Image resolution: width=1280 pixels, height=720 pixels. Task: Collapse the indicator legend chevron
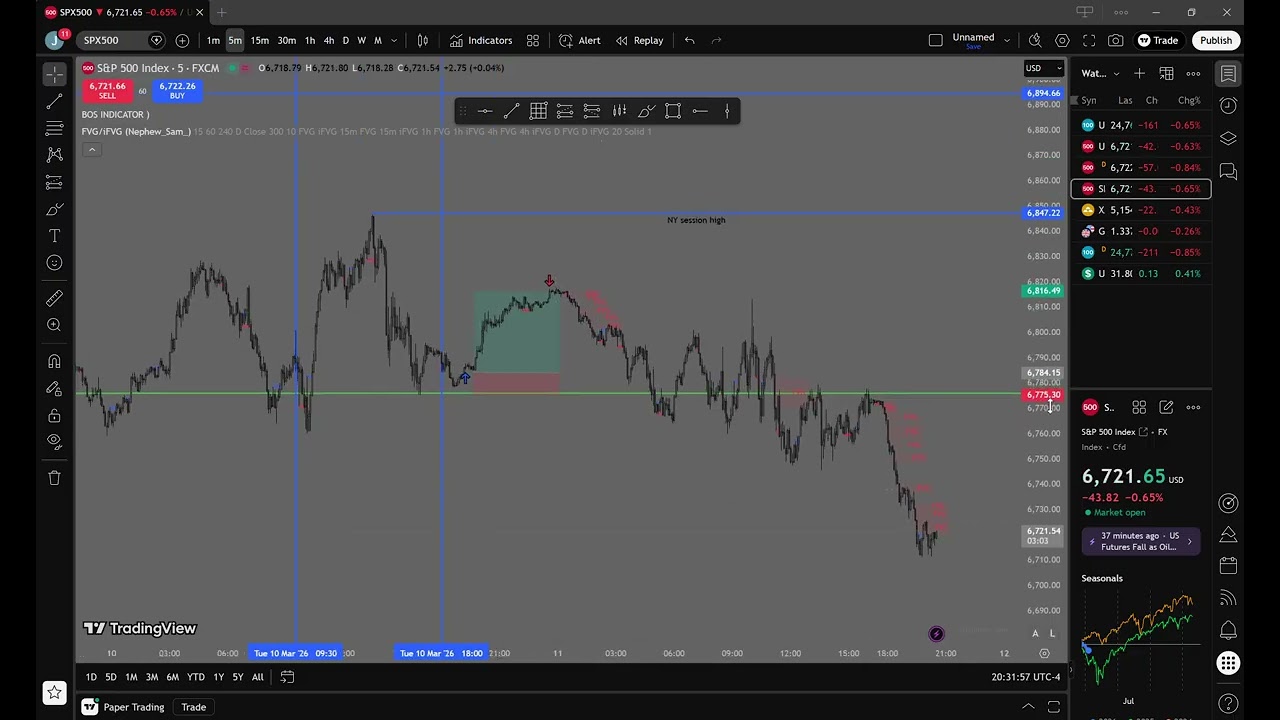(x=91, y=150)
